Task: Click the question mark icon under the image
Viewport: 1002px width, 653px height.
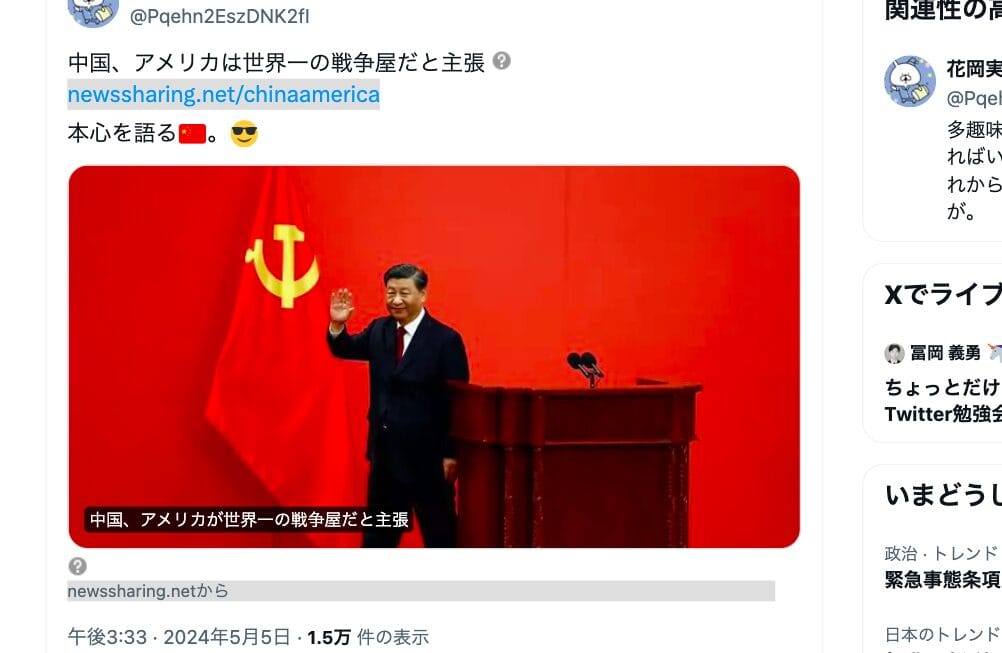Action: tap(77, 566)
